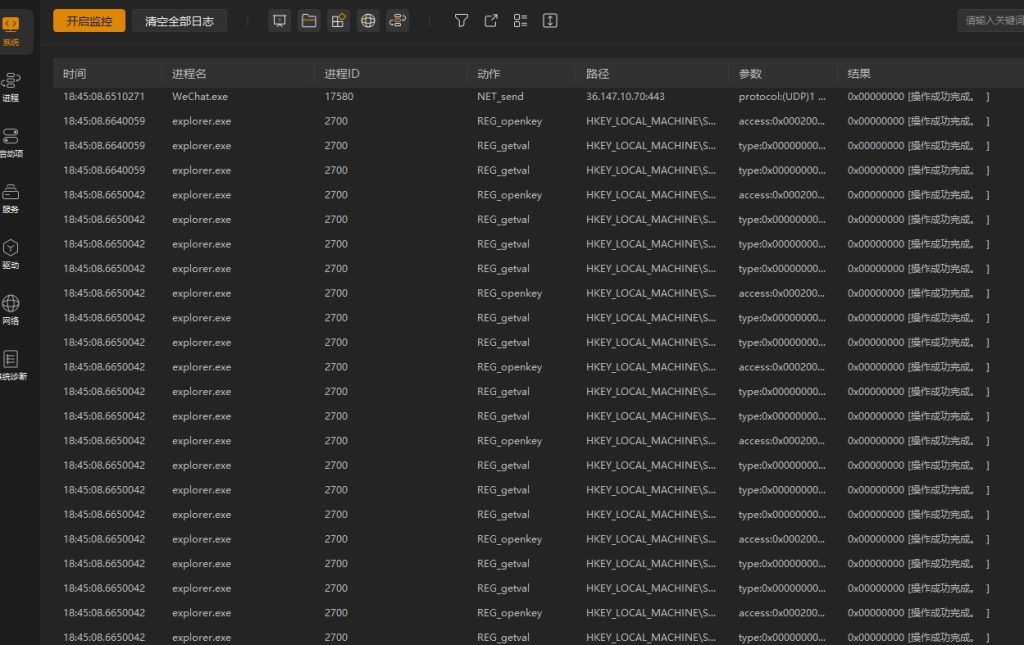Click the 清空全部日志 button
1024x645 pixels.
point(179,21)
